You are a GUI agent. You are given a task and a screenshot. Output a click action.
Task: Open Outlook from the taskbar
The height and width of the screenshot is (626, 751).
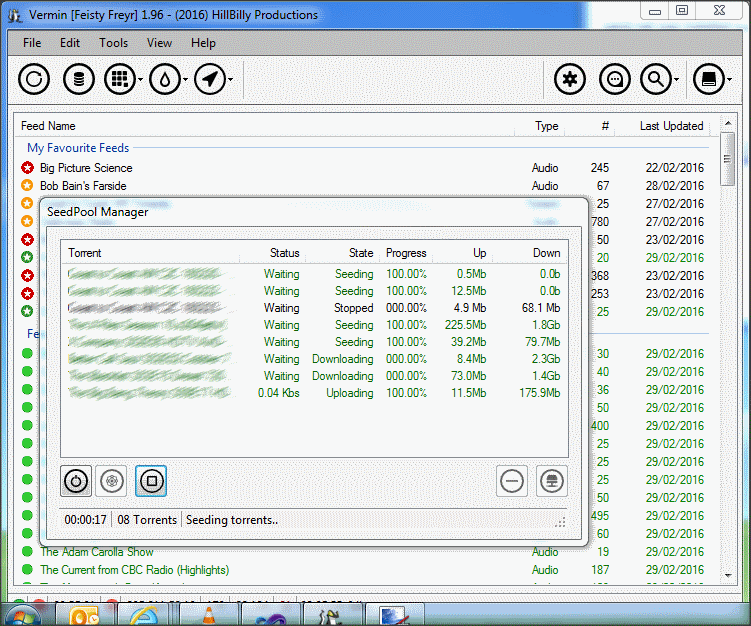84,615
